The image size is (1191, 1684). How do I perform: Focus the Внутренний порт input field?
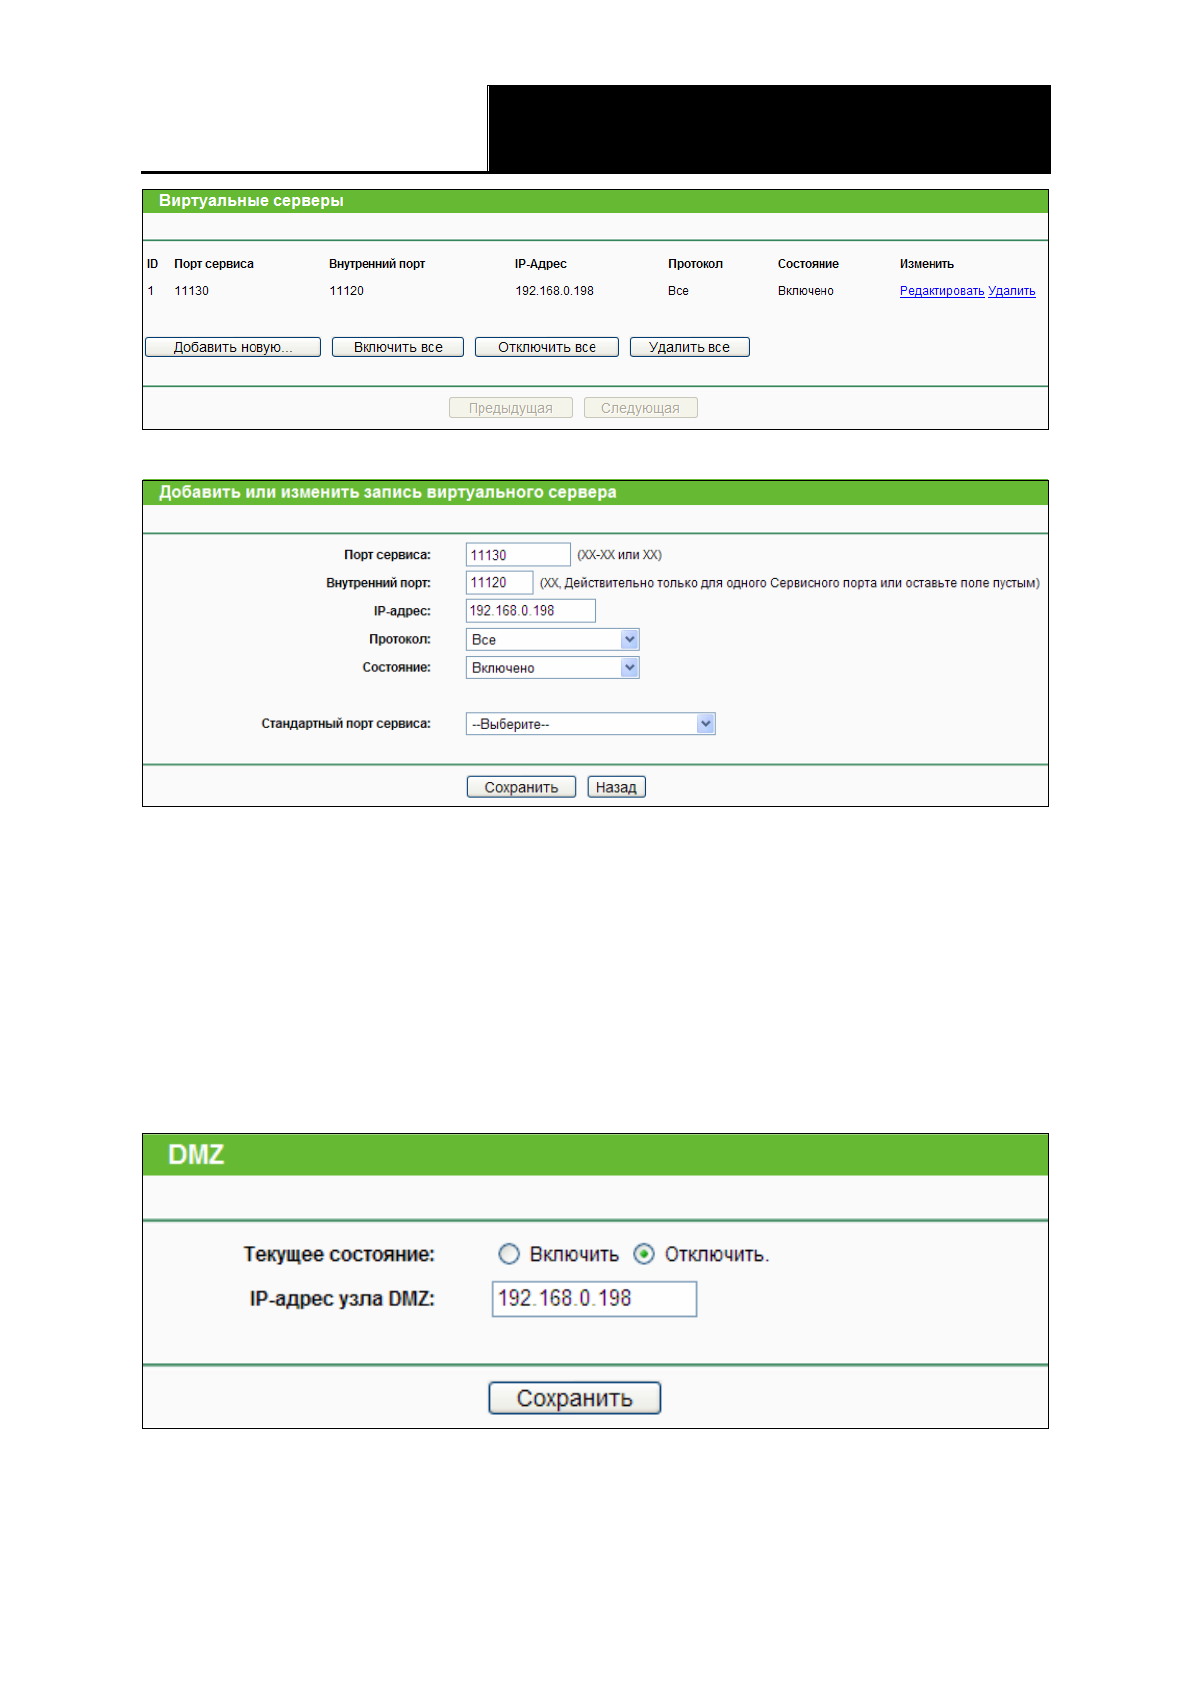pyautogui.click(x=499, y=583)
